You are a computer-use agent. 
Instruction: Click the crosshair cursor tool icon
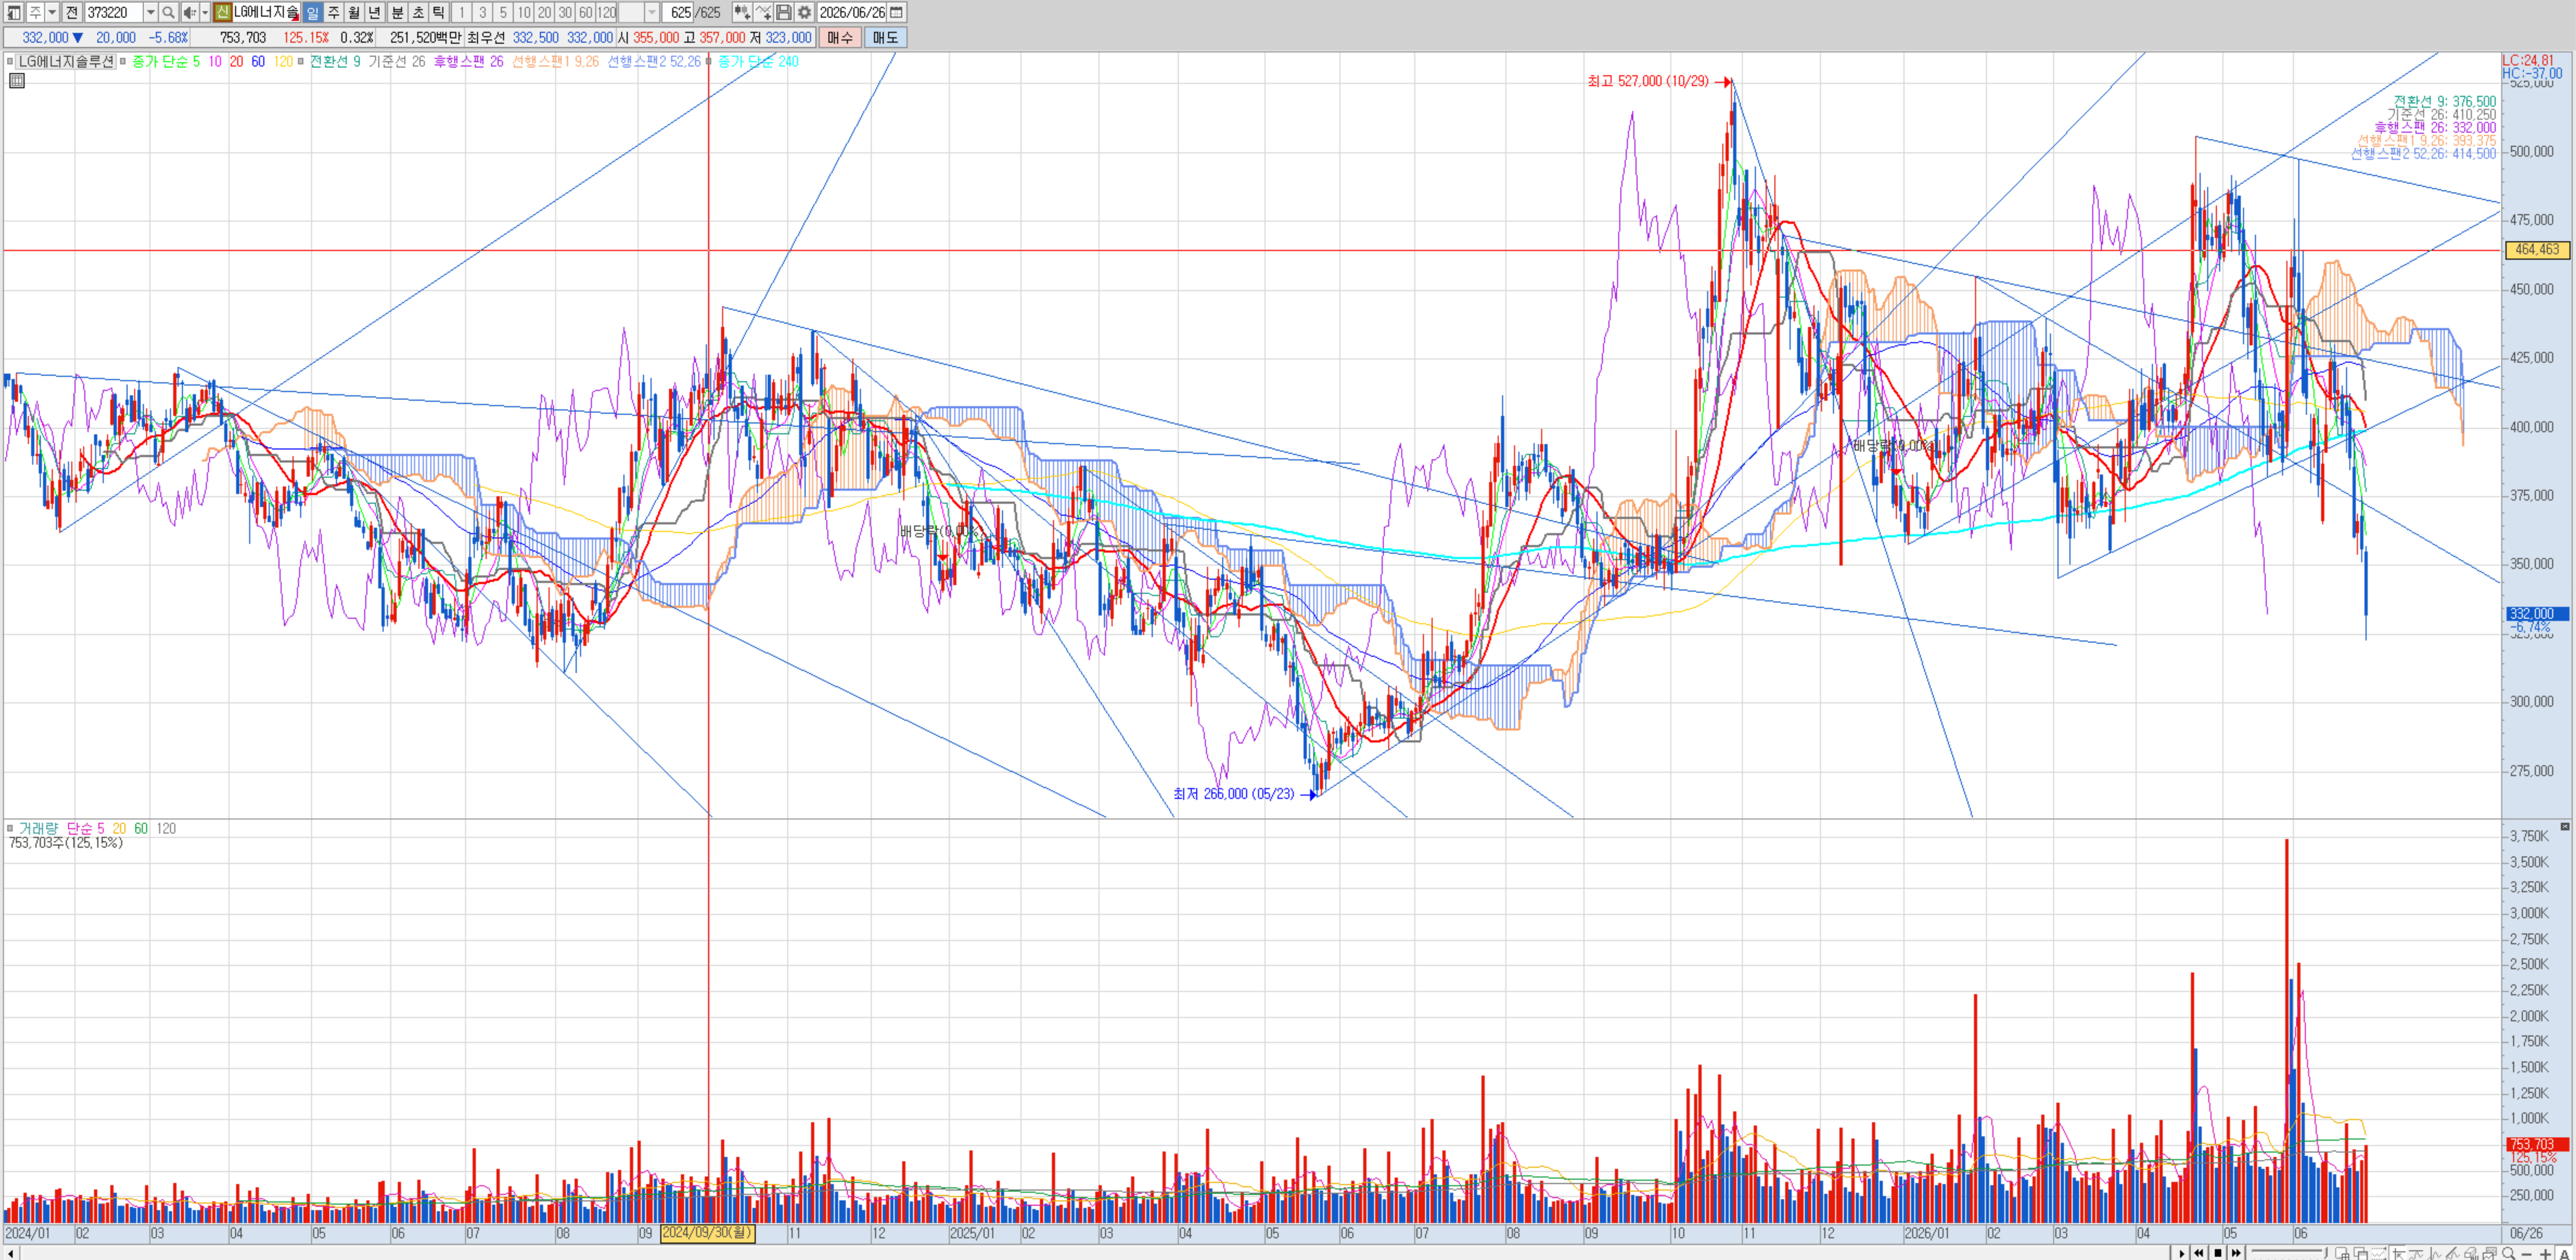click(2397, 1253)
